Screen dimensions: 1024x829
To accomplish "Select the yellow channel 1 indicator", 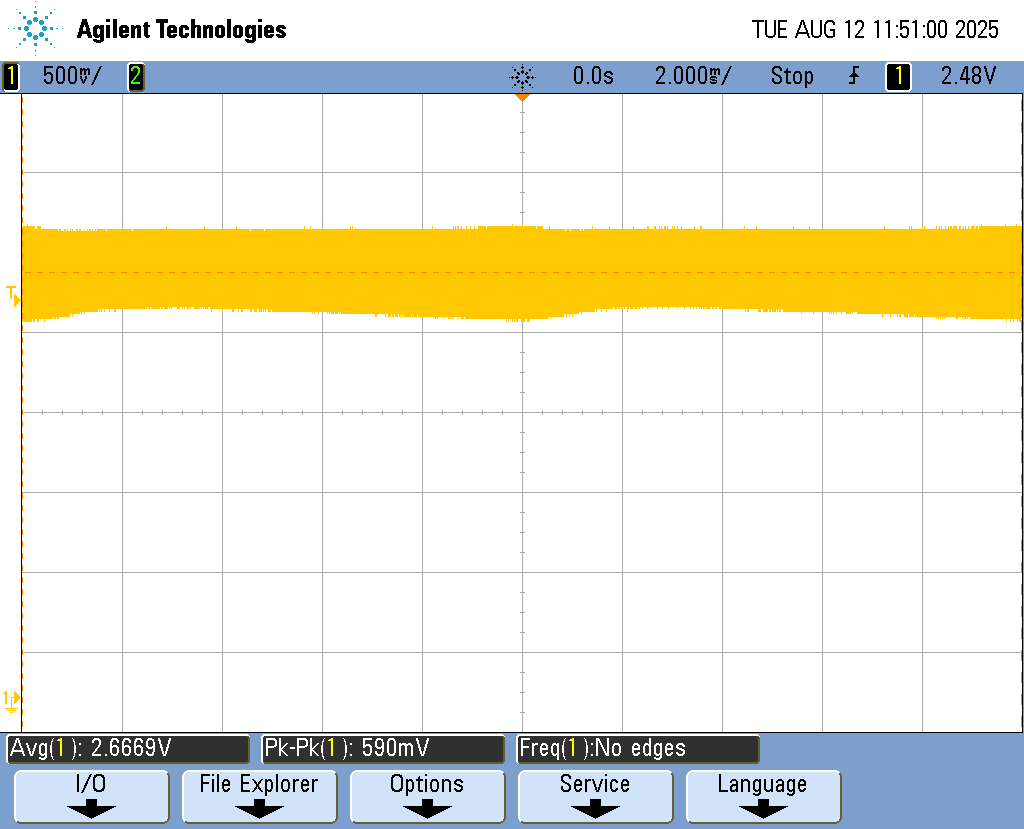I will (11, 76).
